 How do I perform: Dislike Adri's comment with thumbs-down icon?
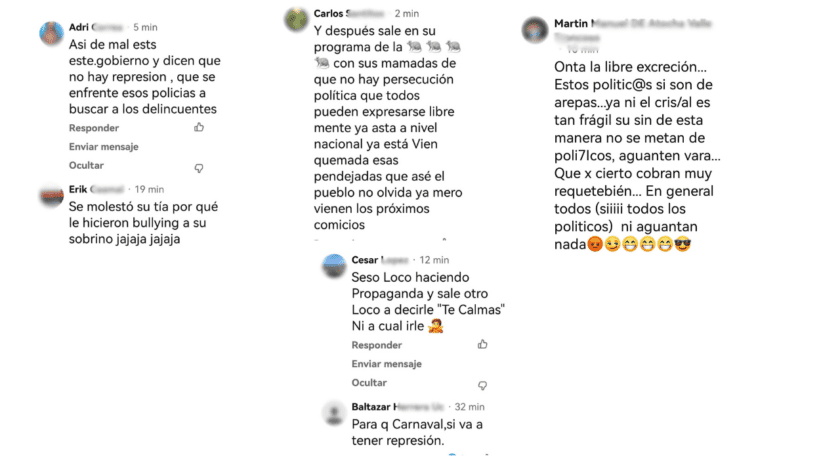point(199,168)
